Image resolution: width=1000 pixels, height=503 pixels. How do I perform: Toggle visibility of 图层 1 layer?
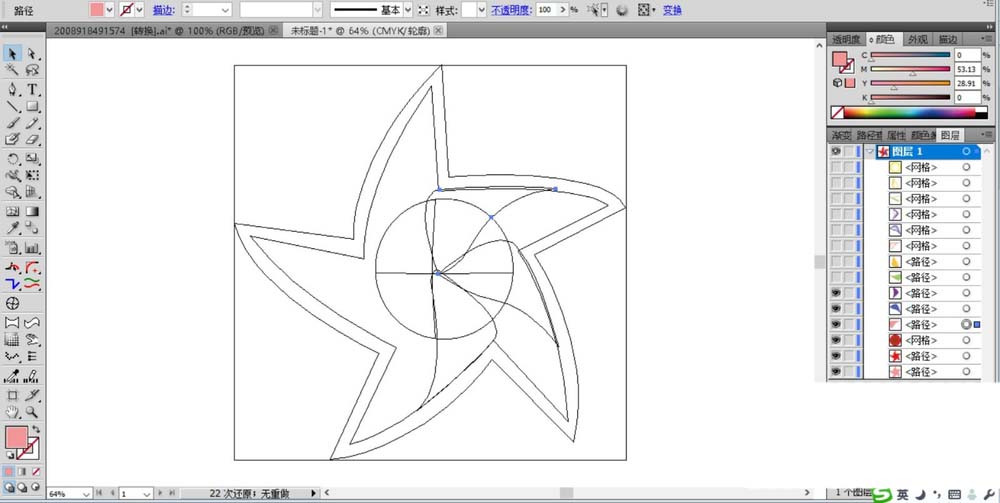pos(836,151)
